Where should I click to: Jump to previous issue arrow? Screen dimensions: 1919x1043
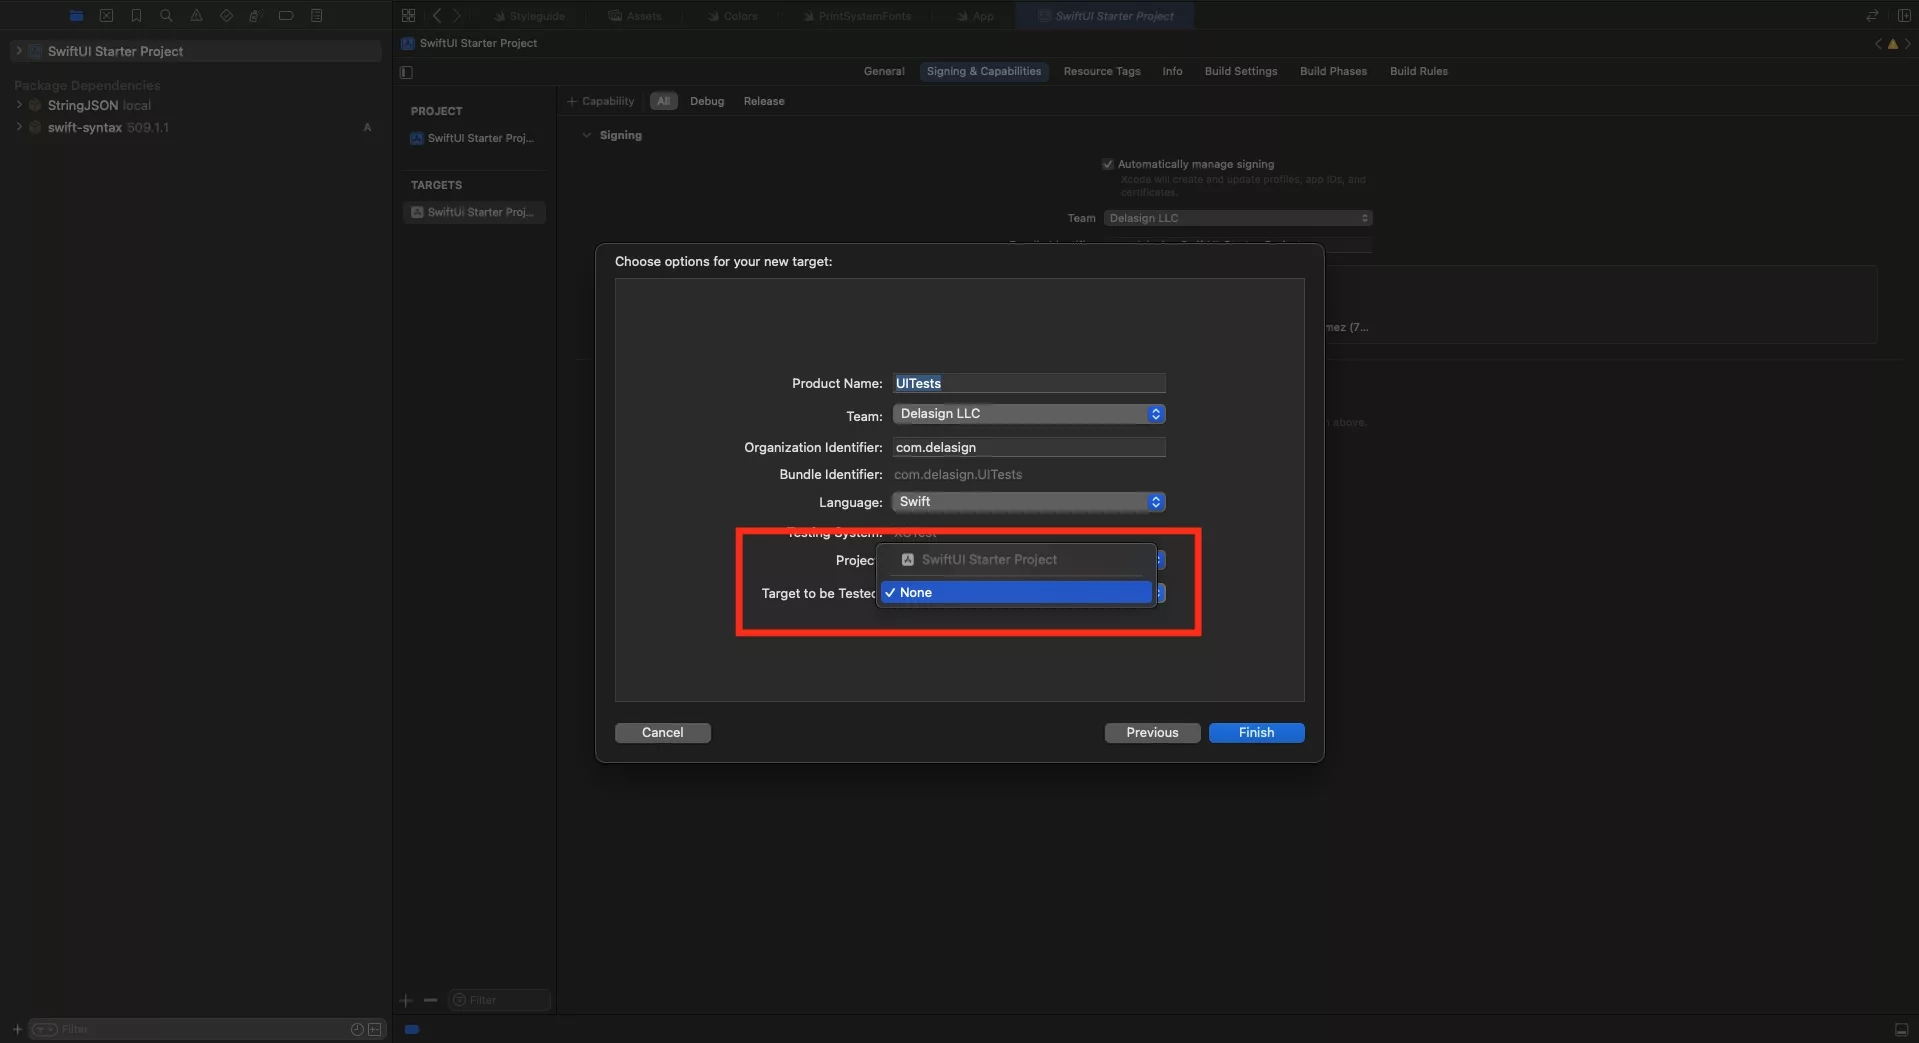(1878, 44)
